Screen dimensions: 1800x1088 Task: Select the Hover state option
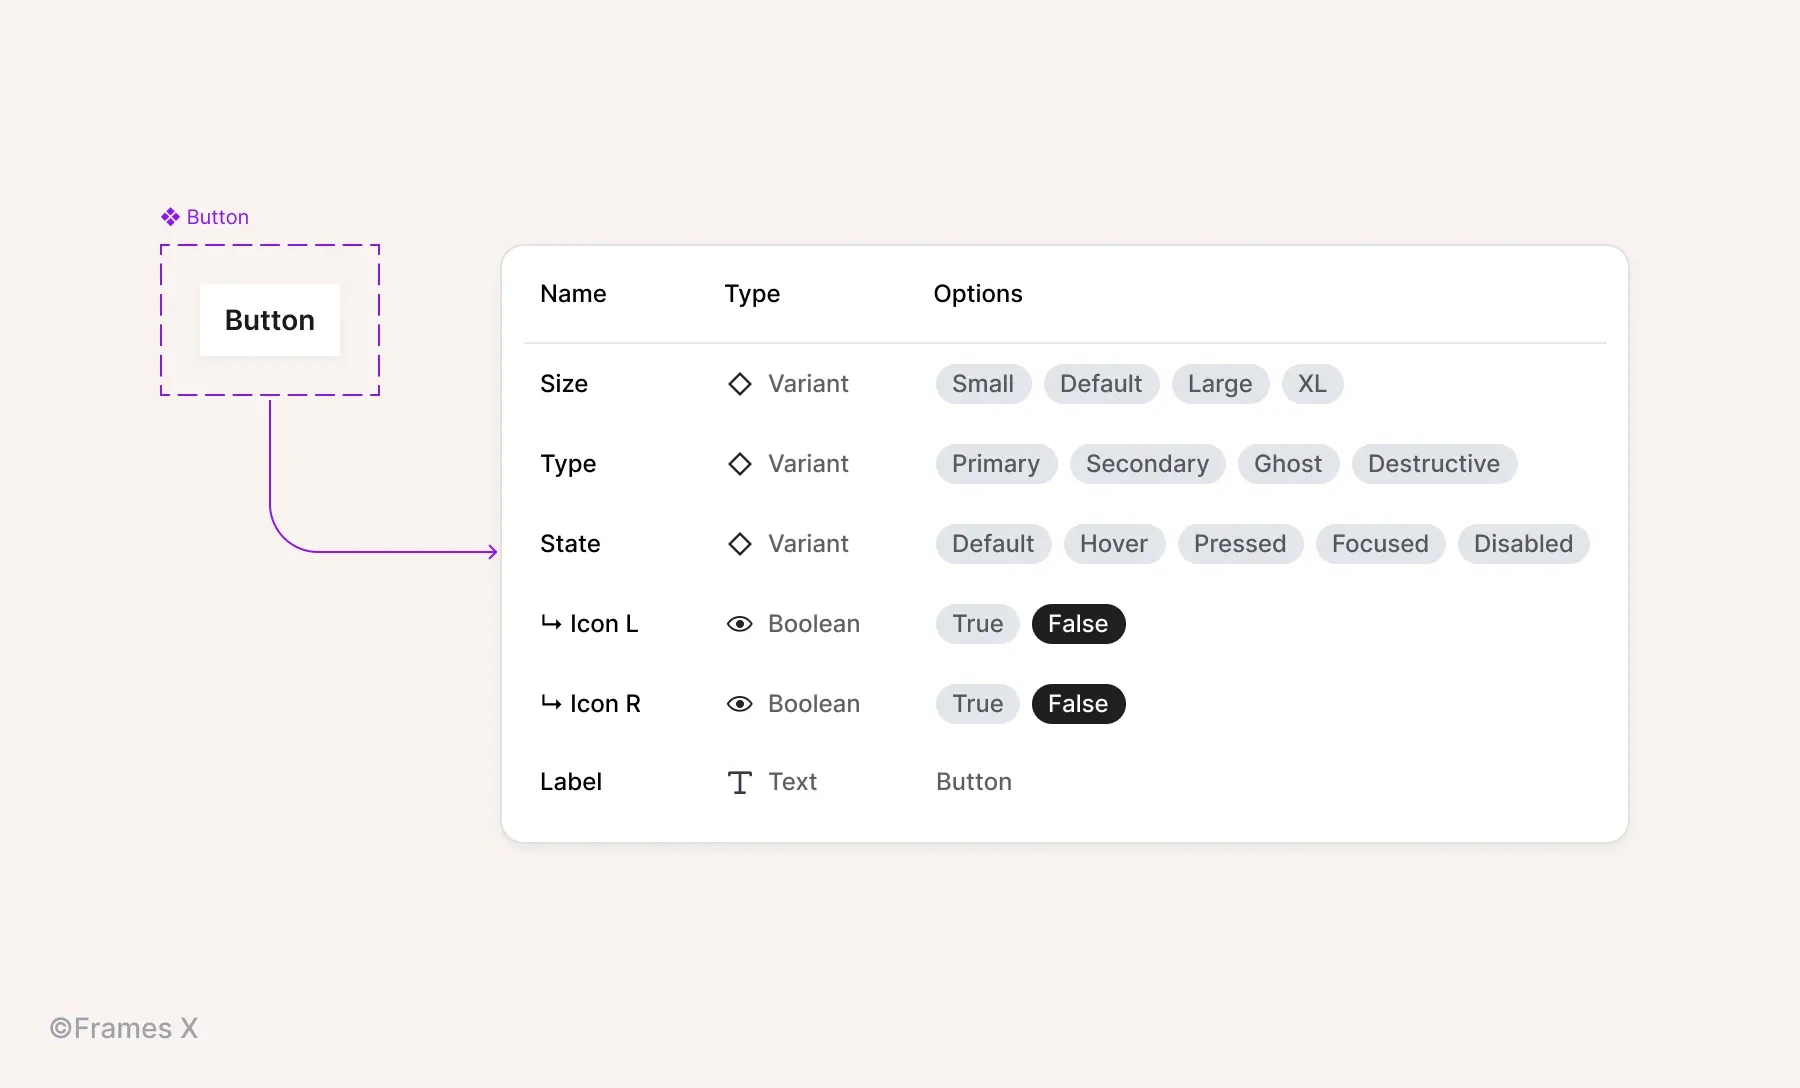1114,544
